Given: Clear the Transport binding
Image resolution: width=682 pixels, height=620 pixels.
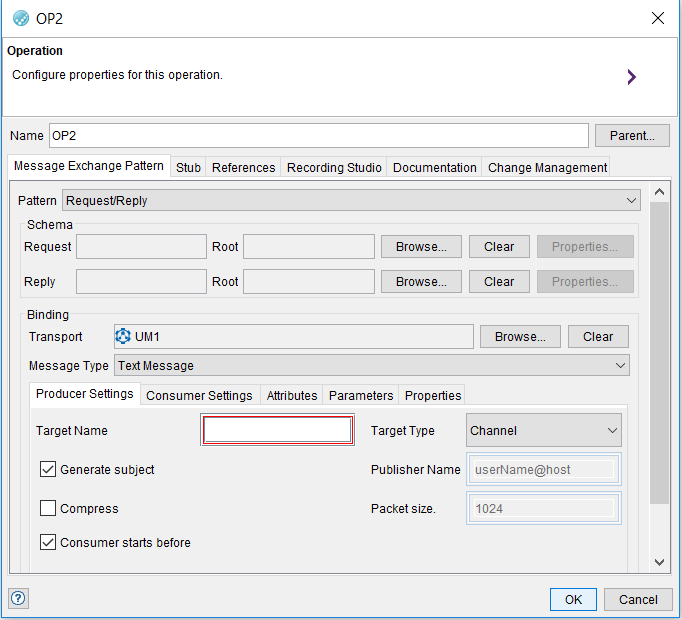Looking at the screenshot, I should coord(598,336).
